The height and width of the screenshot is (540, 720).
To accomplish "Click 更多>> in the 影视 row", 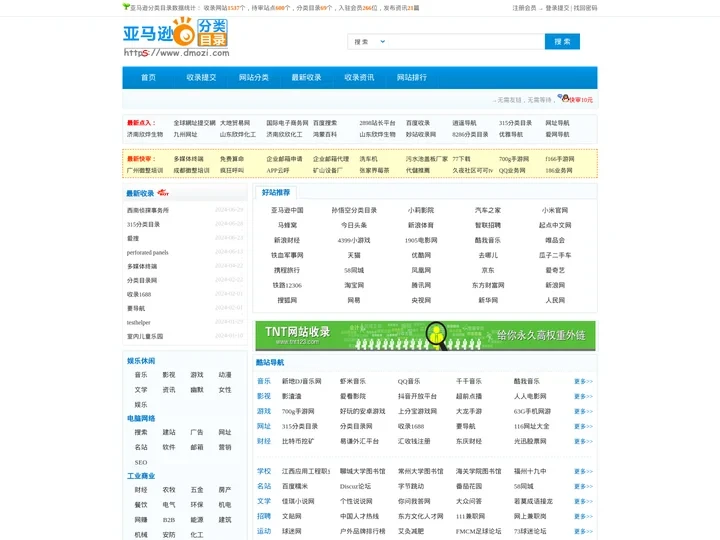I will tap(583, 396).
